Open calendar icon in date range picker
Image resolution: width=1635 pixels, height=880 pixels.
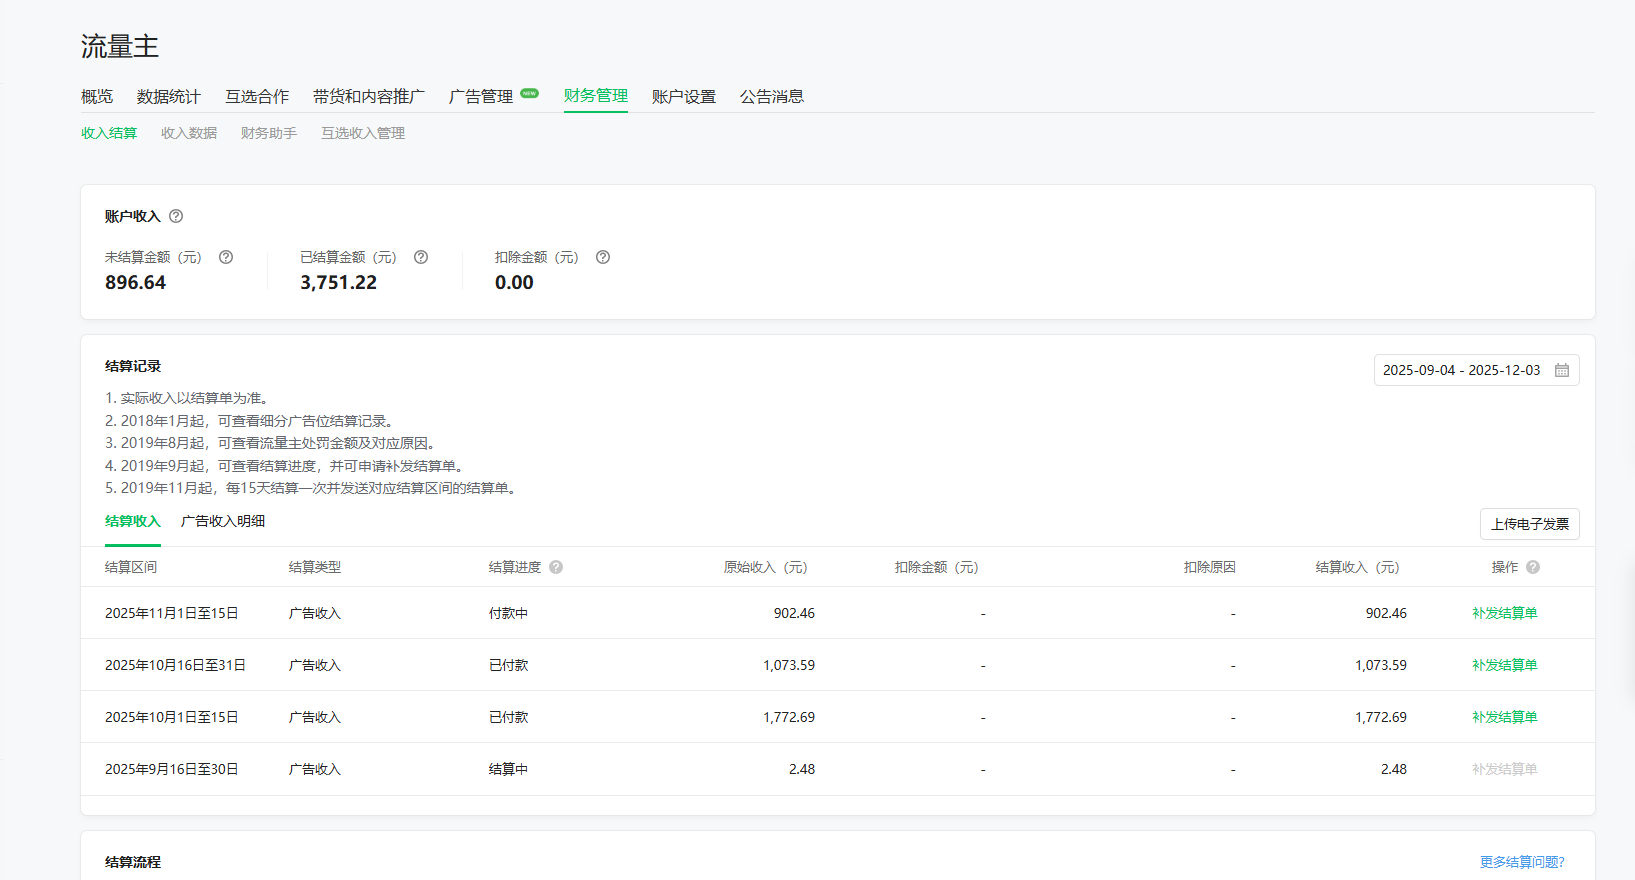tap(1562, 370)
